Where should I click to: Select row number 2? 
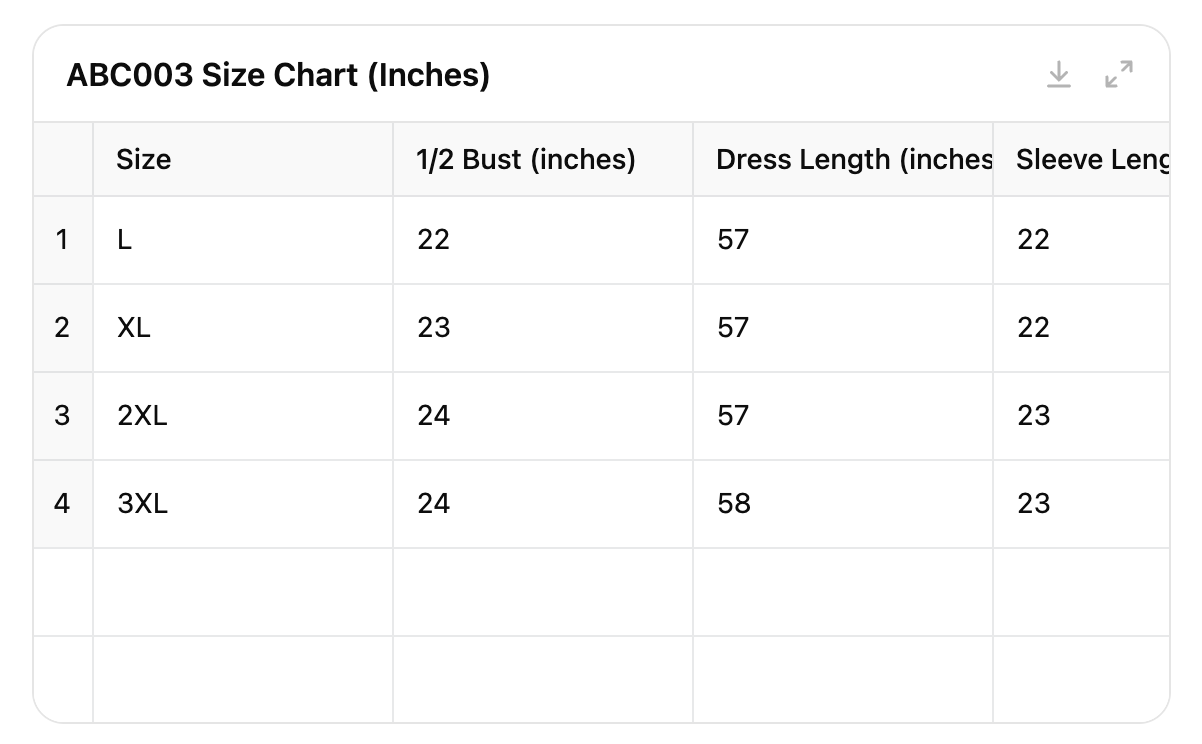click(x=62, y=328)
